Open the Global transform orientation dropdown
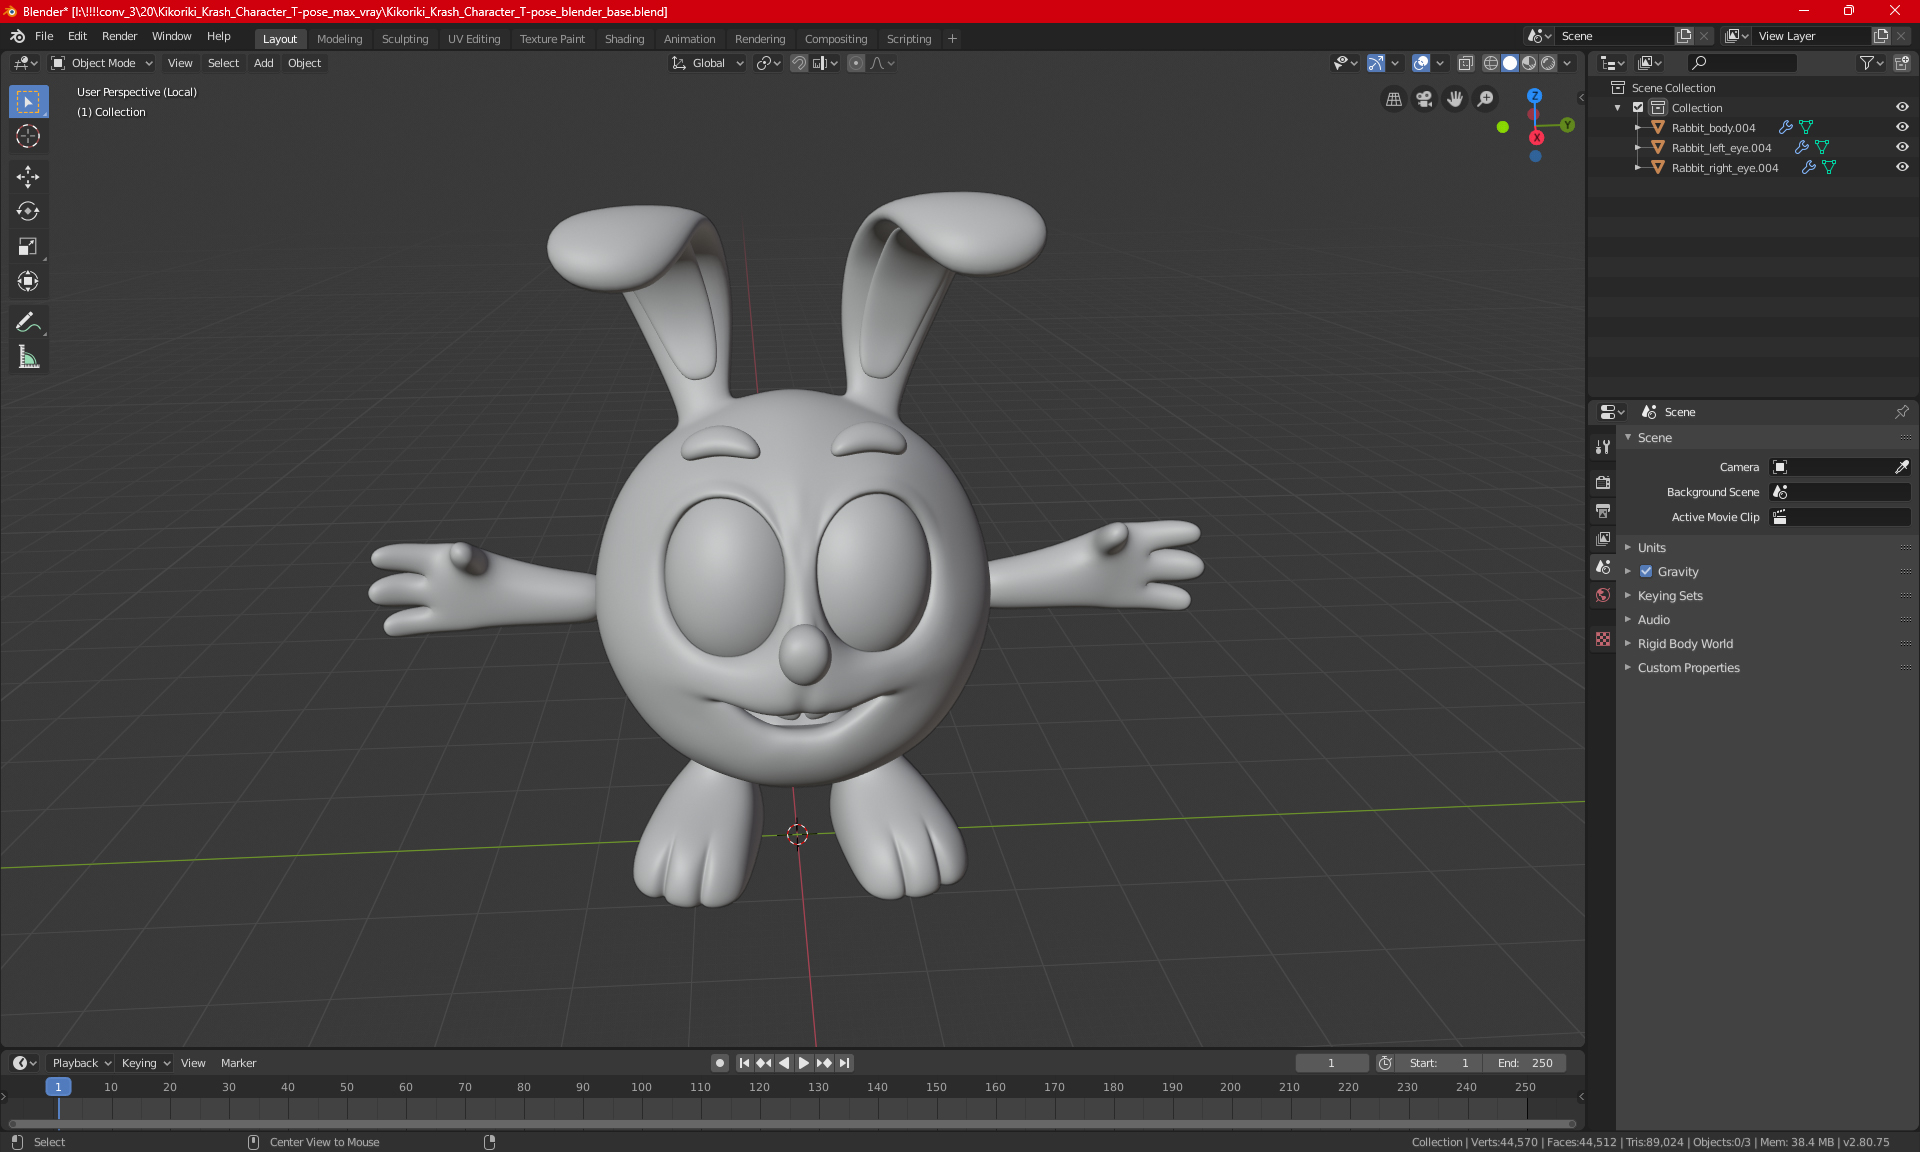The height and width of the screenshot is (1152, 1920). pyautogui.click(x=708, y=63)
